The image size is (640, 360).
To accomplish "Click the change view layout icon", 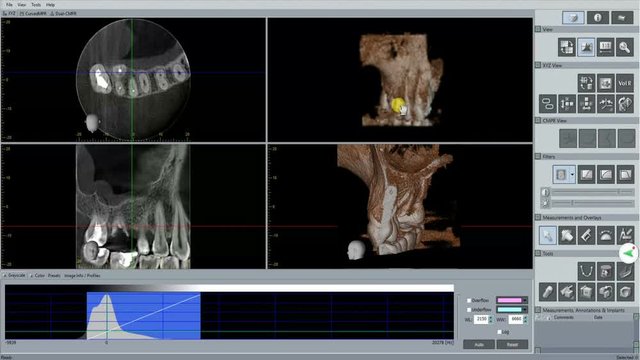I will [567, 47].
